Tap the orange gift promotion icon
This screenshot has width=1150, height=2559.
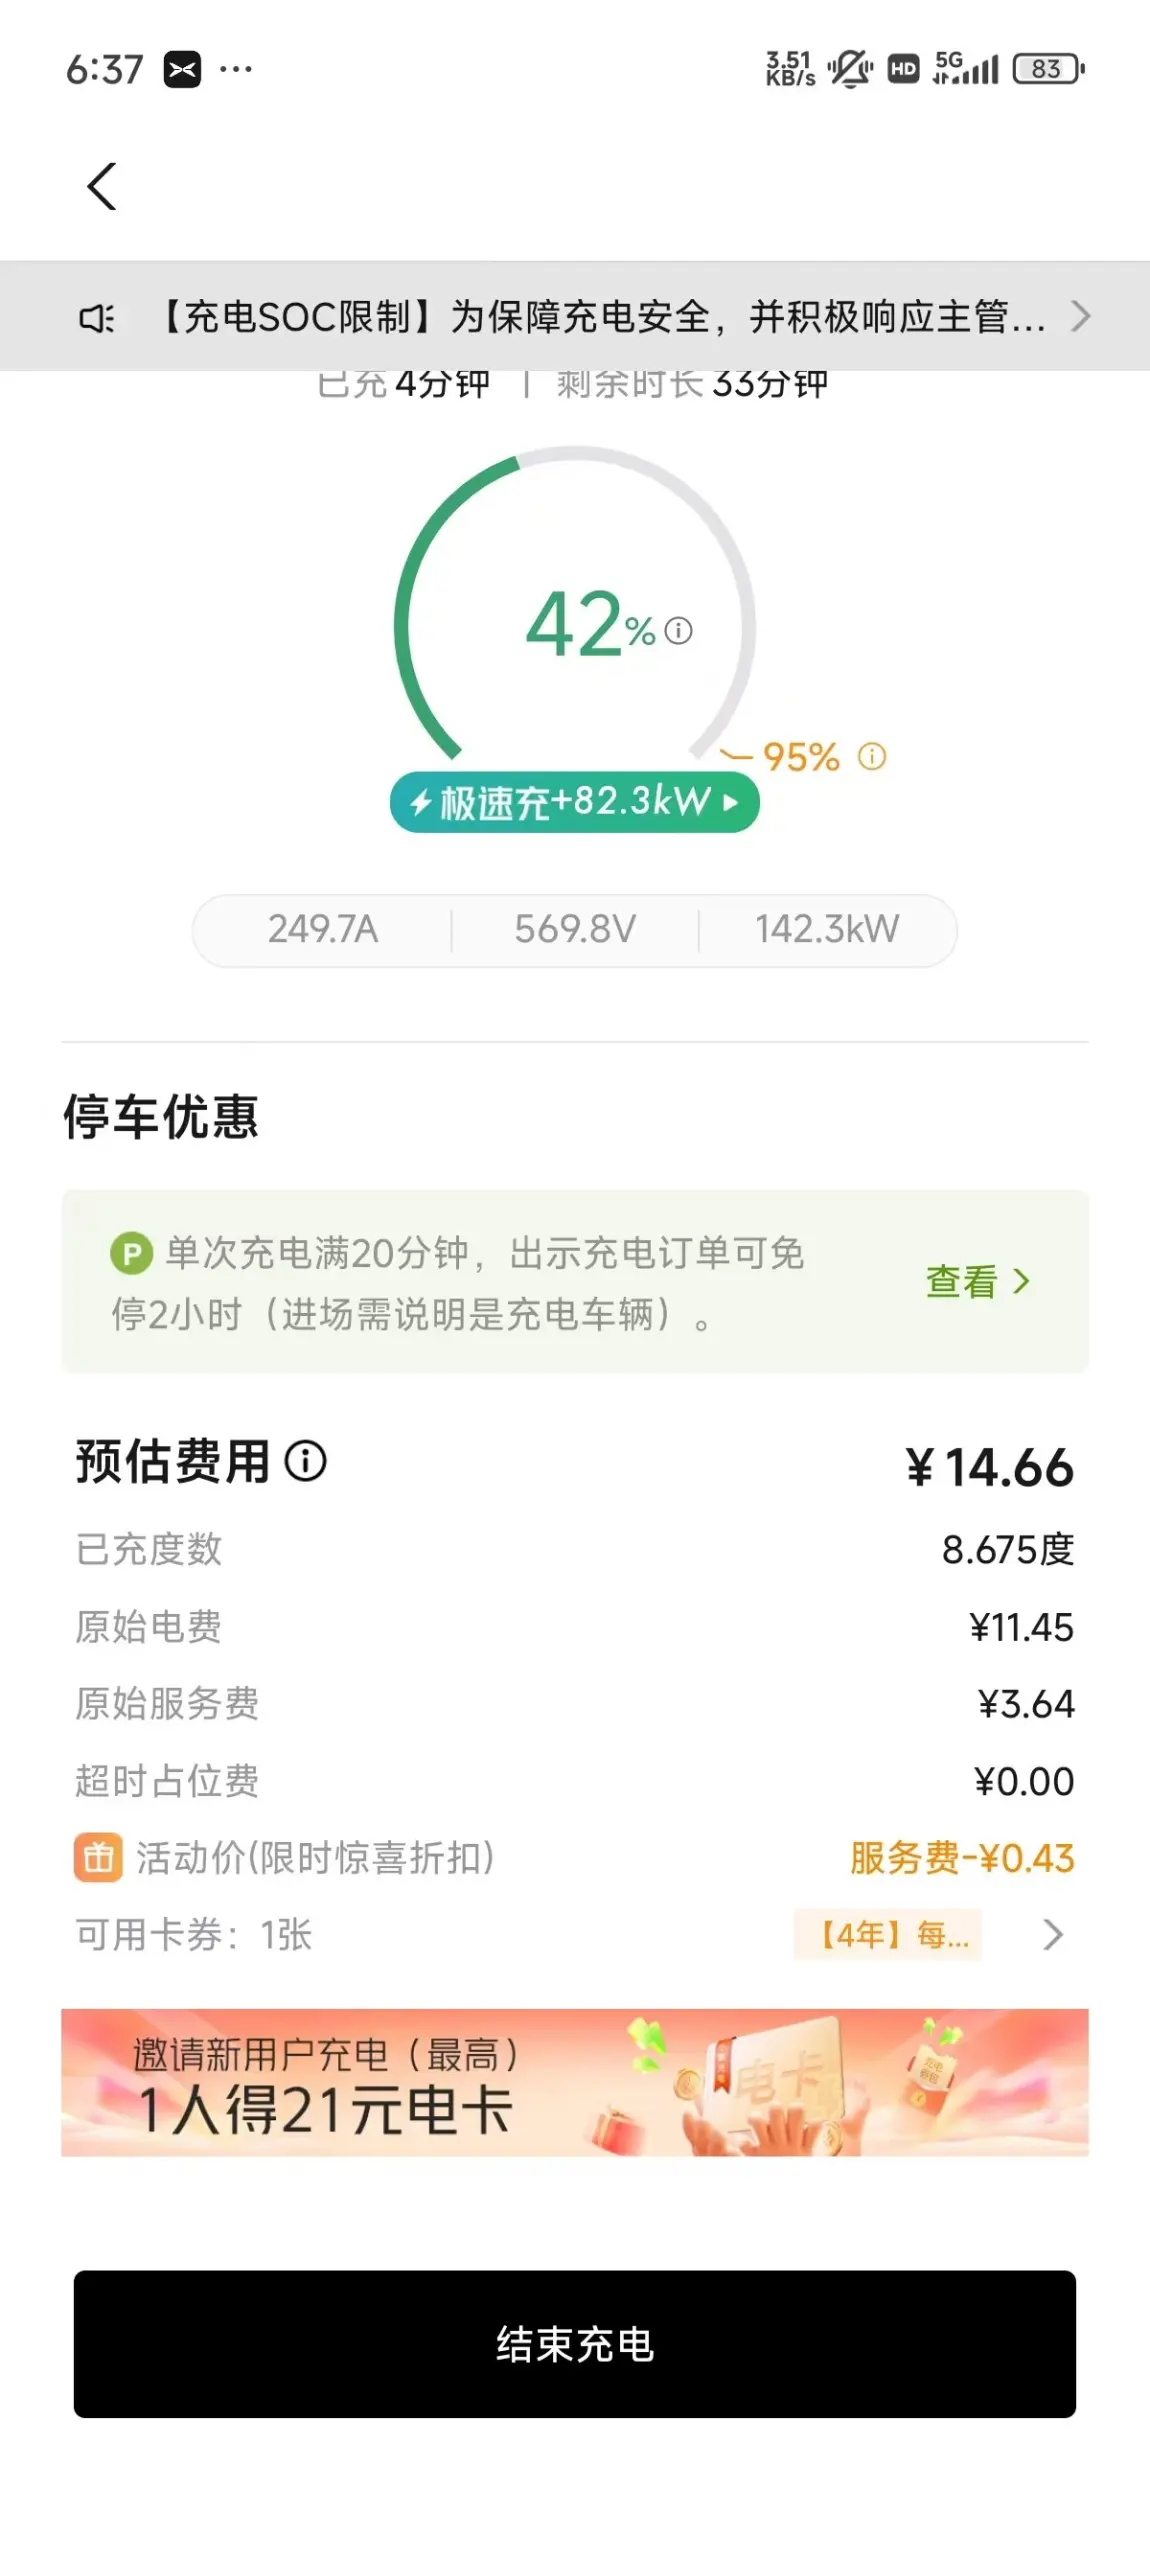pyautogui.click(x=98, y=1858)
